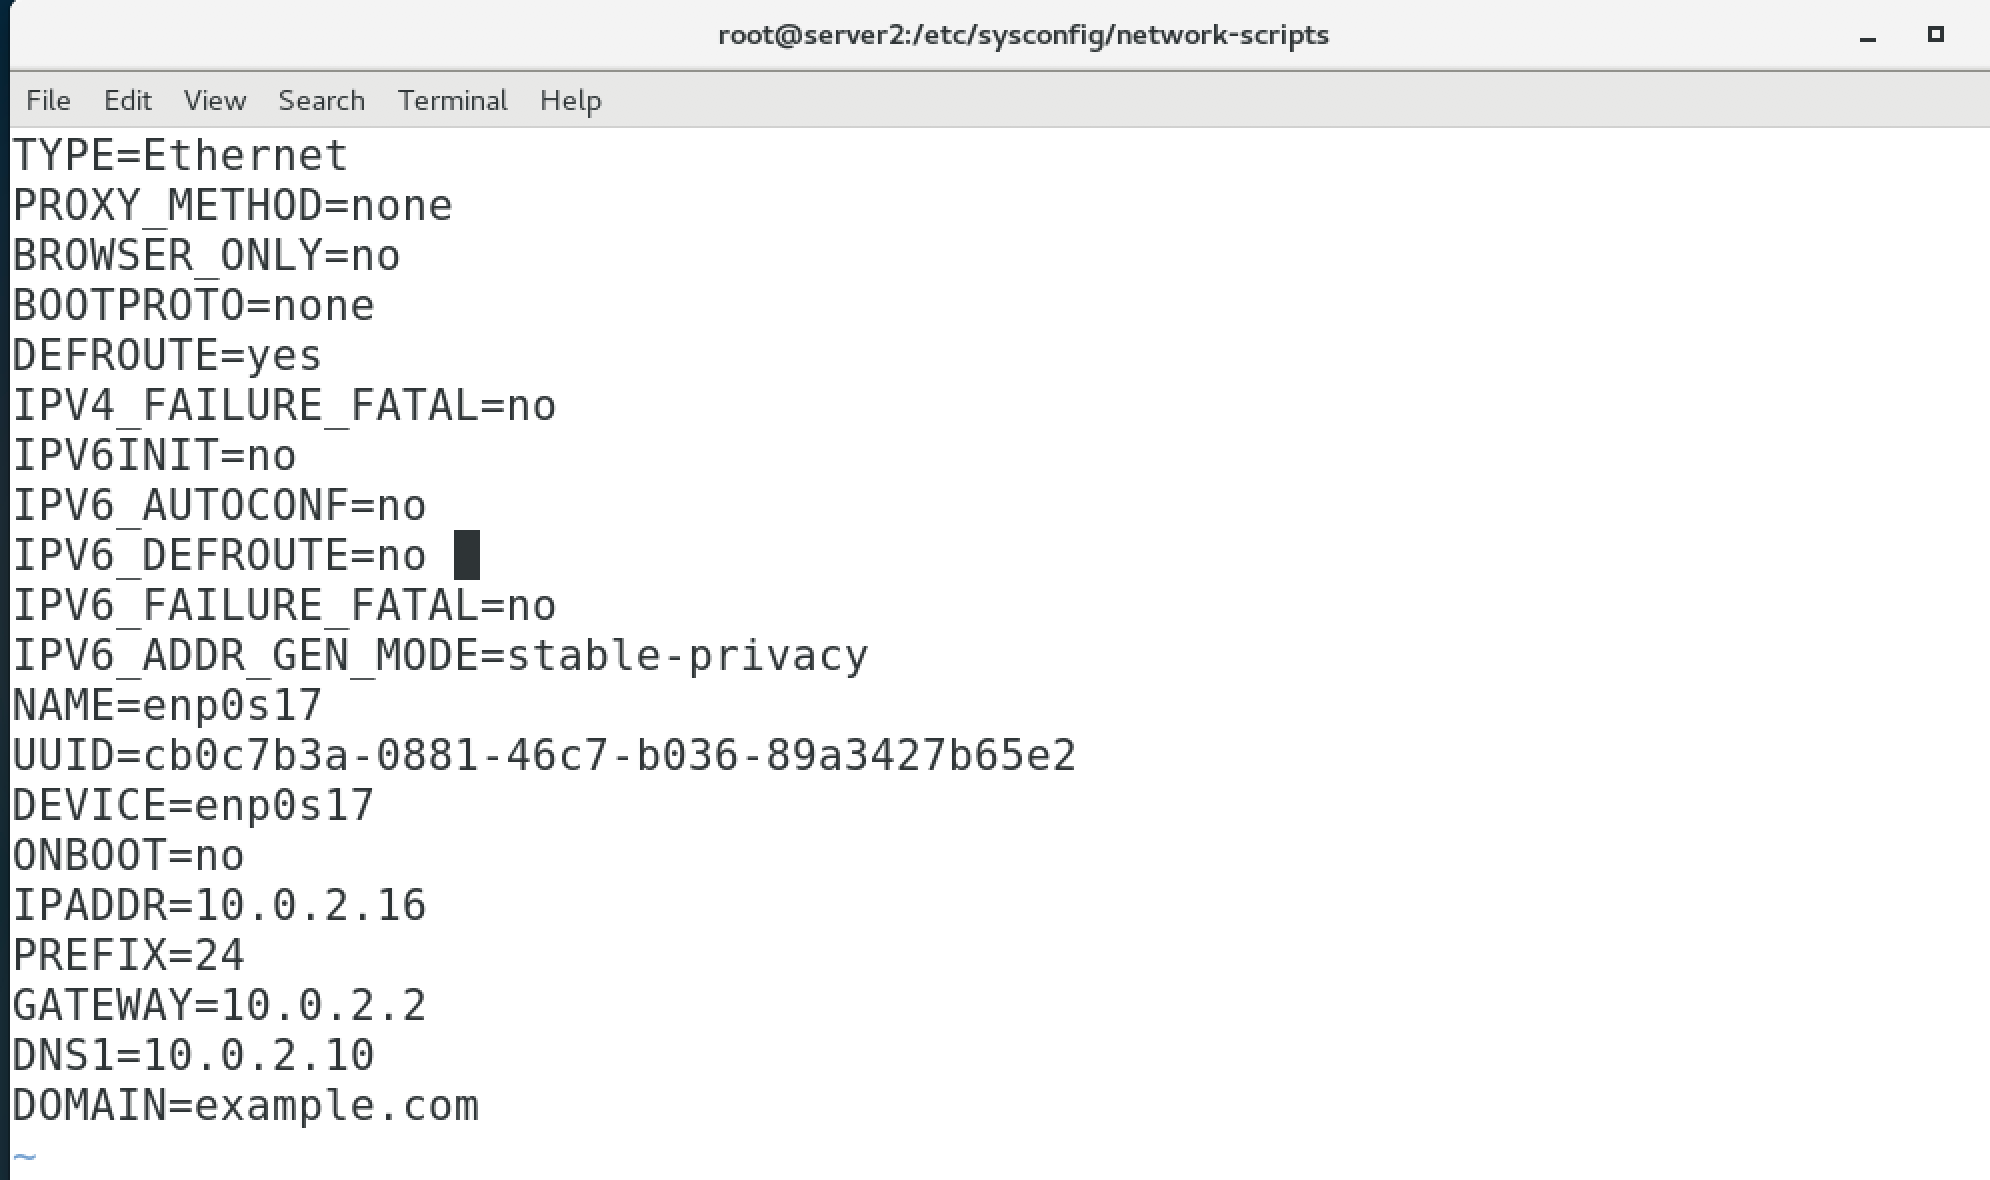Click the IPV6_ADDR_GEN_MODE=stable-privacy line
Image resolution: width=1990 pixels, height=1180 pixels.
pos(440,656)
